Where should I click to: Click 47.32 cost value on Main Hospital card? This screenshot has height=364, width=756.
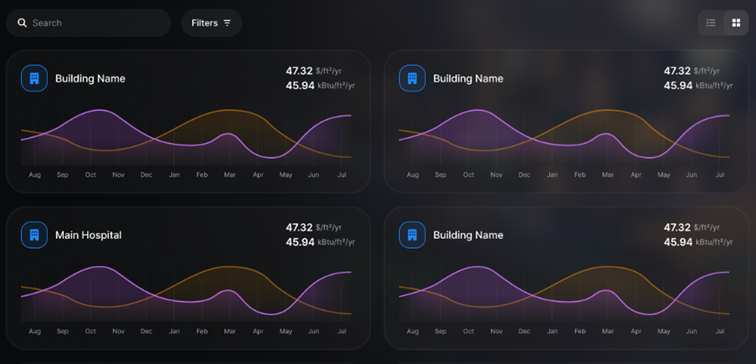point(299,227)
